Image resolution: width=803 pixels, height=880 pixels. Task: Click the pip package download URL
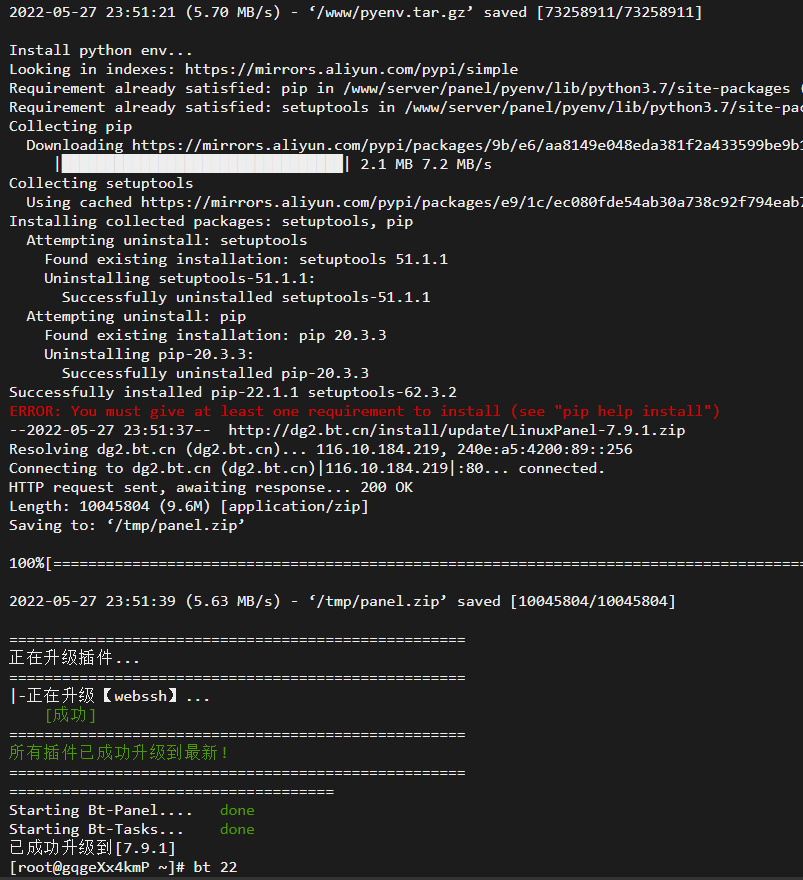(467, 145)
